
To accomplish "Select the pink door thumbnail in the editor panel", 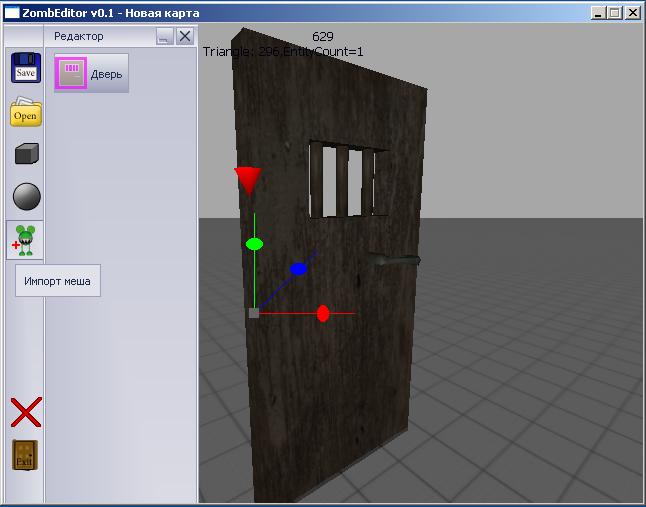I will [x=71, y=73].
